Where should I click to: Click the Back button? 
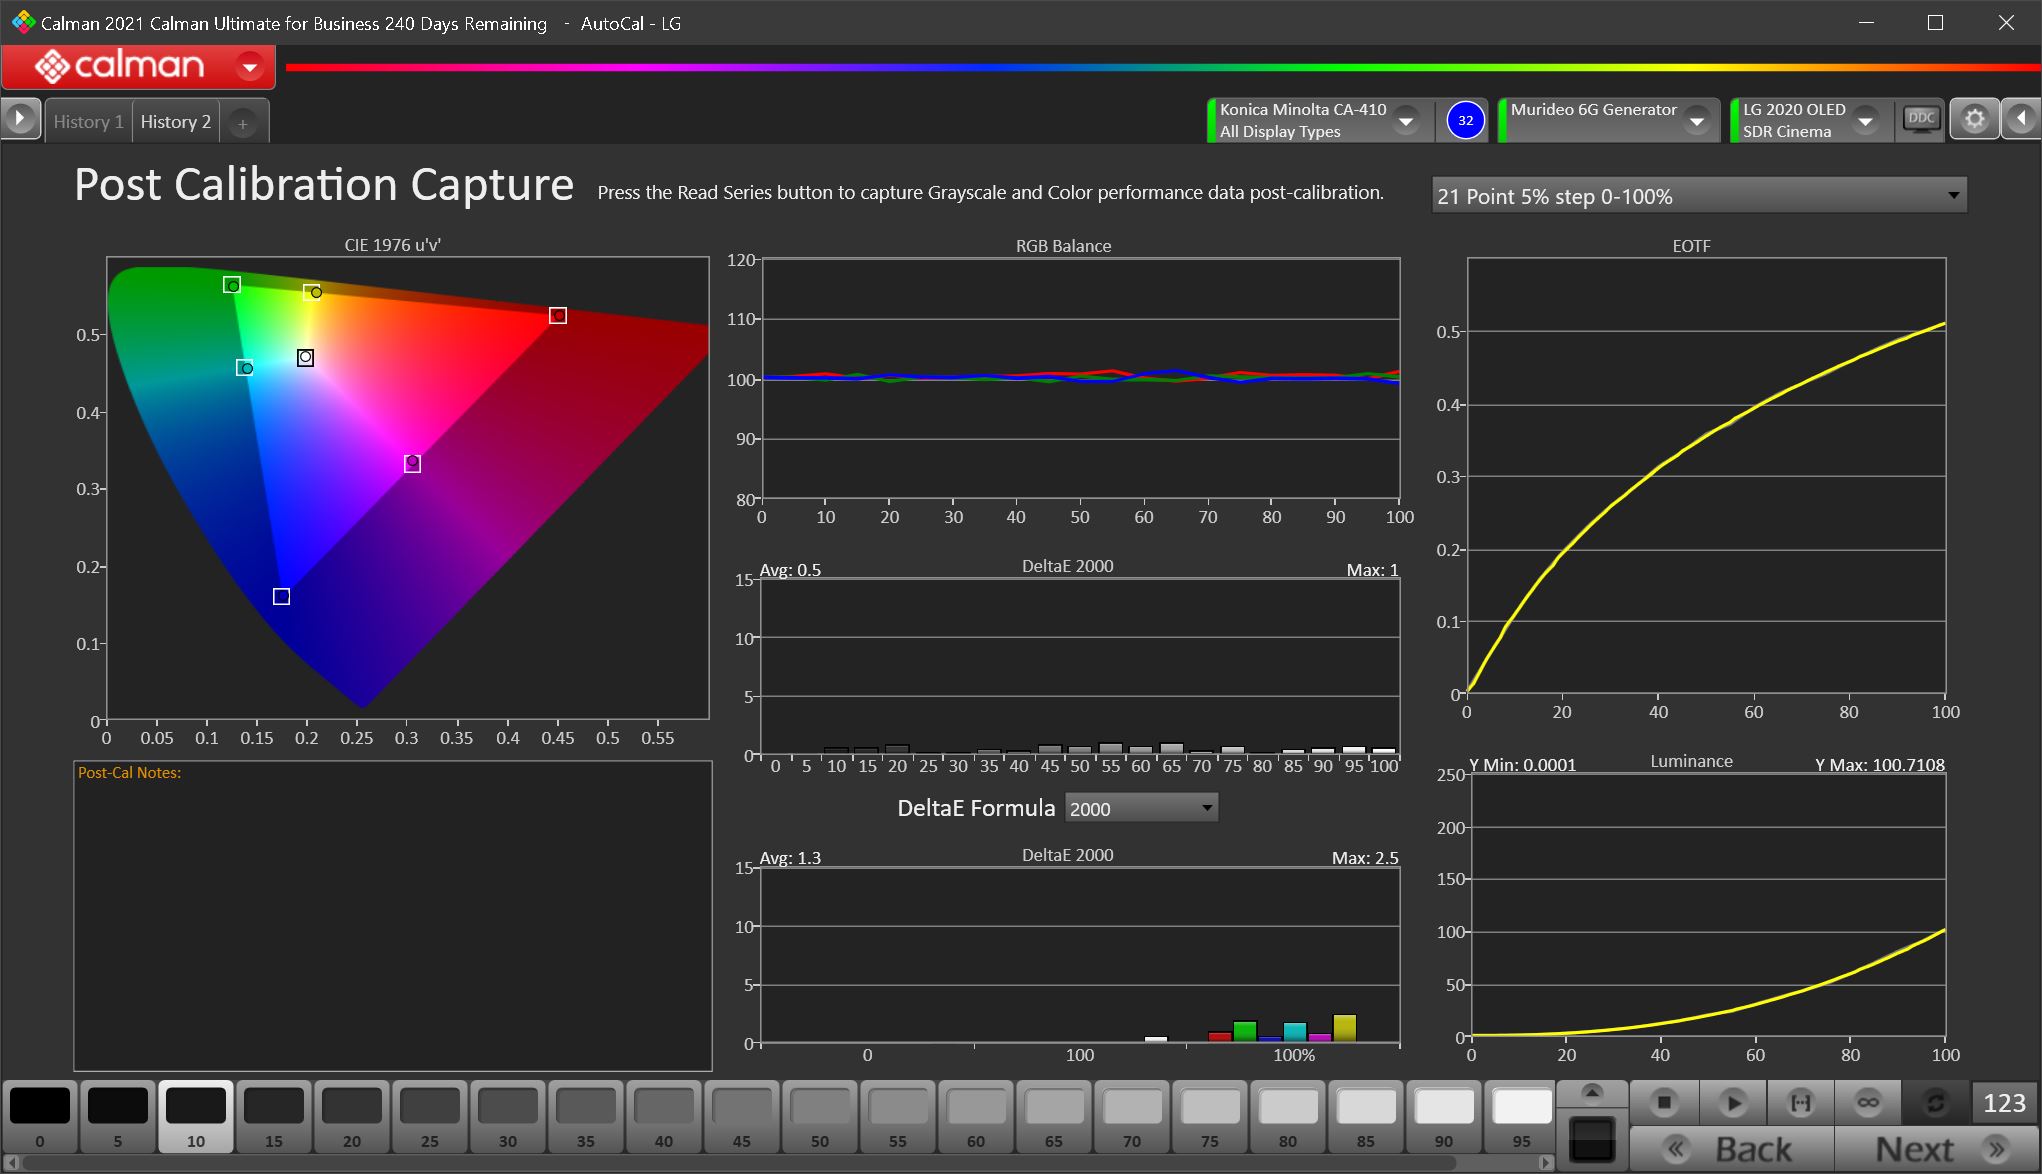click(x=1733, y=1149)
